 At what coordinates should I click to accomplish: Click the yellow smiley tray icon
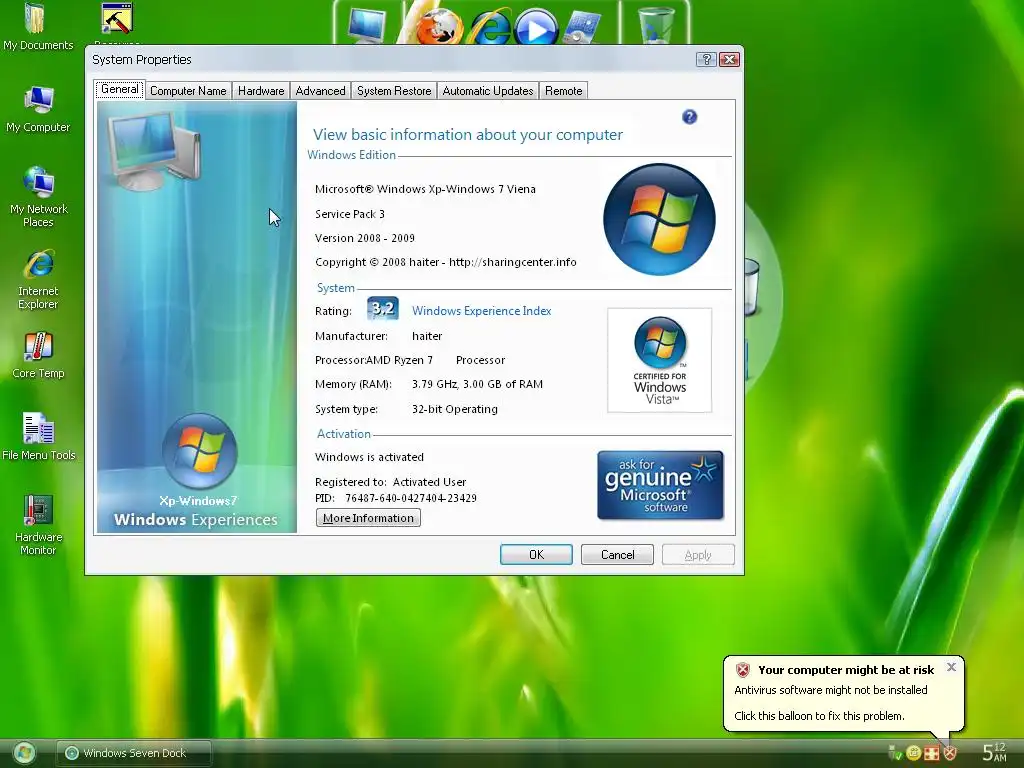pos(914,753)
